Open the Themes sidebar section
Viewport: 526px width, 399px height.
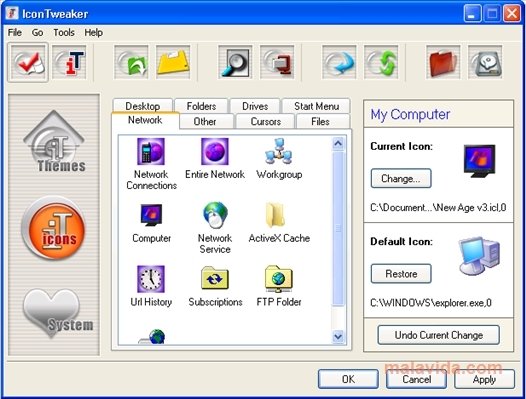[55, 142]
